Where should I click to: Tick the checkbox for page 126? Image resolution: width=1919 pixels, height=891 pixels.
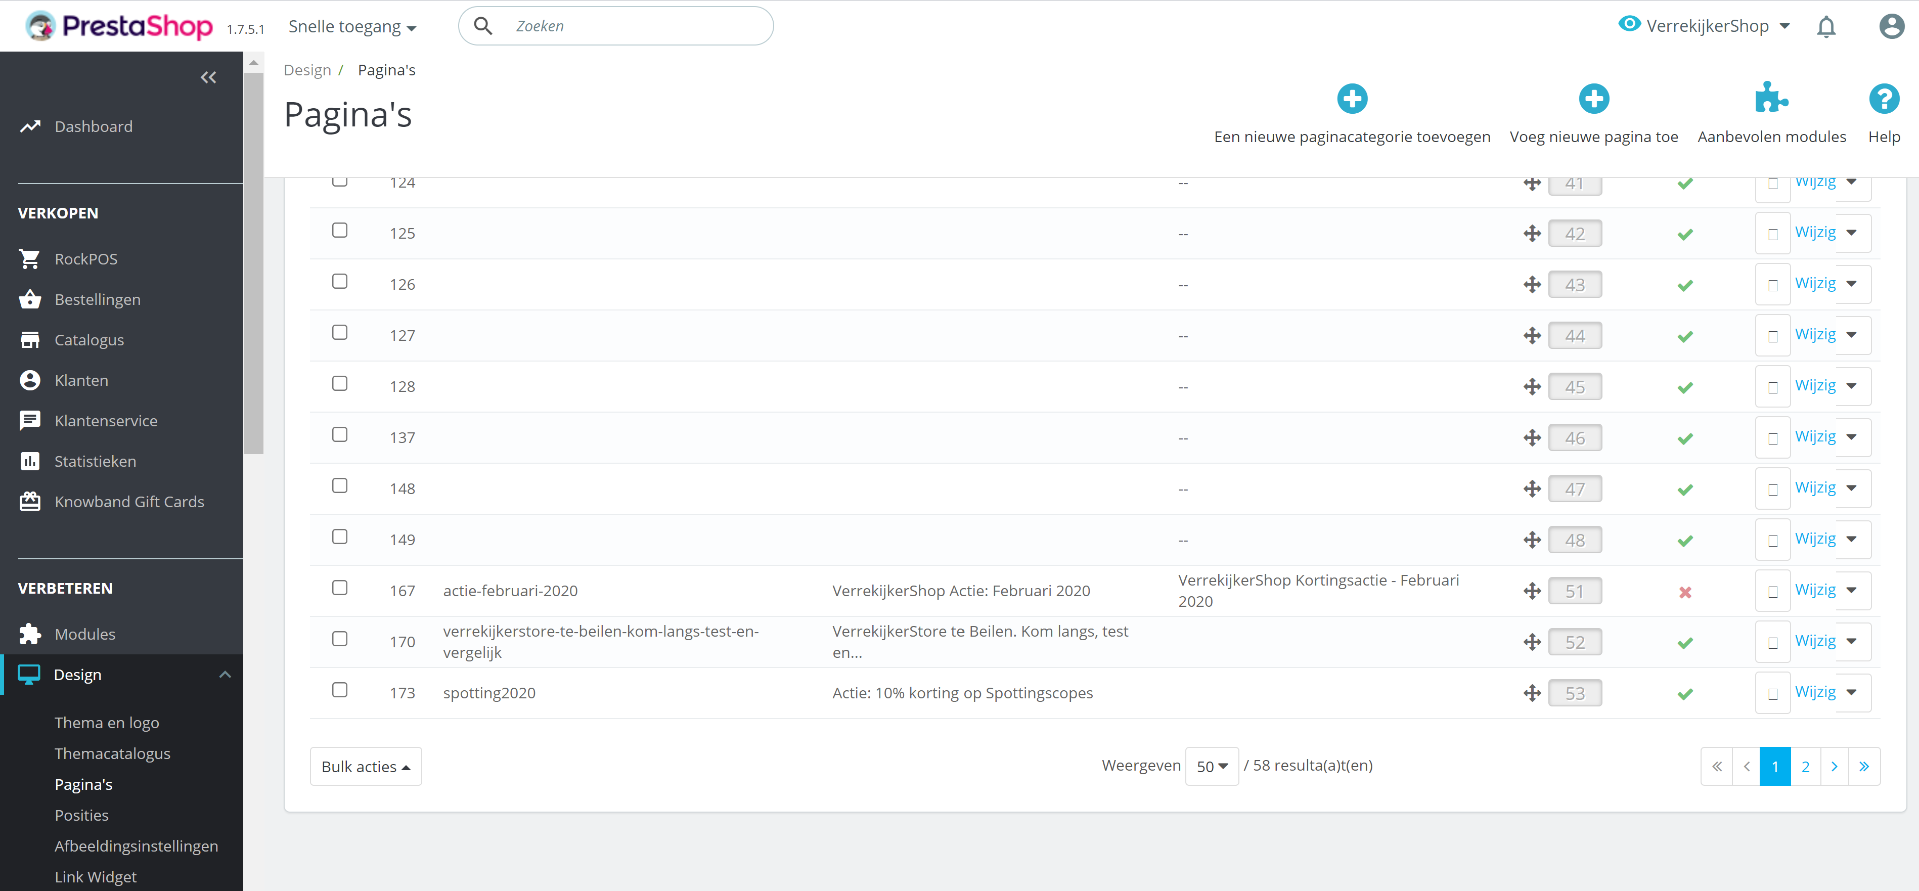(340, 281)
